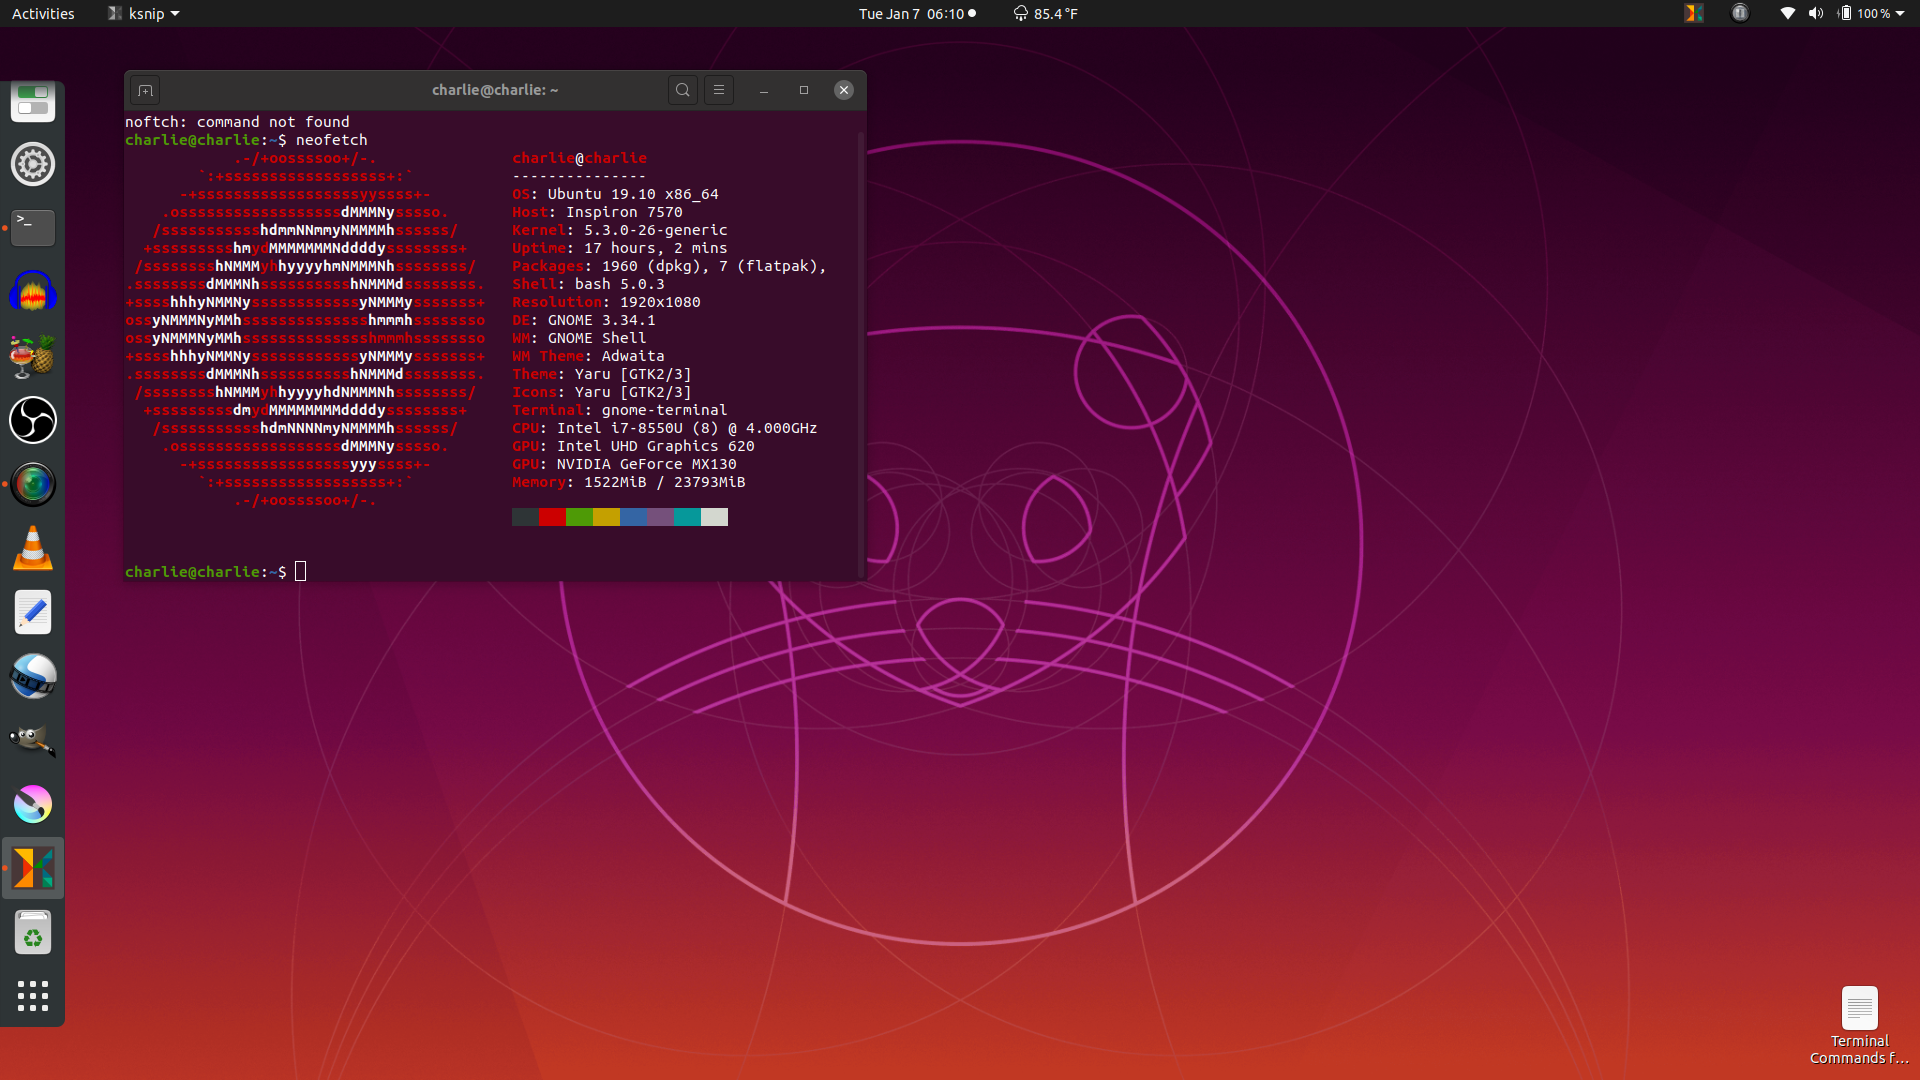Click the text 'gnome-terminal'
Viewport: 1920px width, 1080px height.
[664, 410]
